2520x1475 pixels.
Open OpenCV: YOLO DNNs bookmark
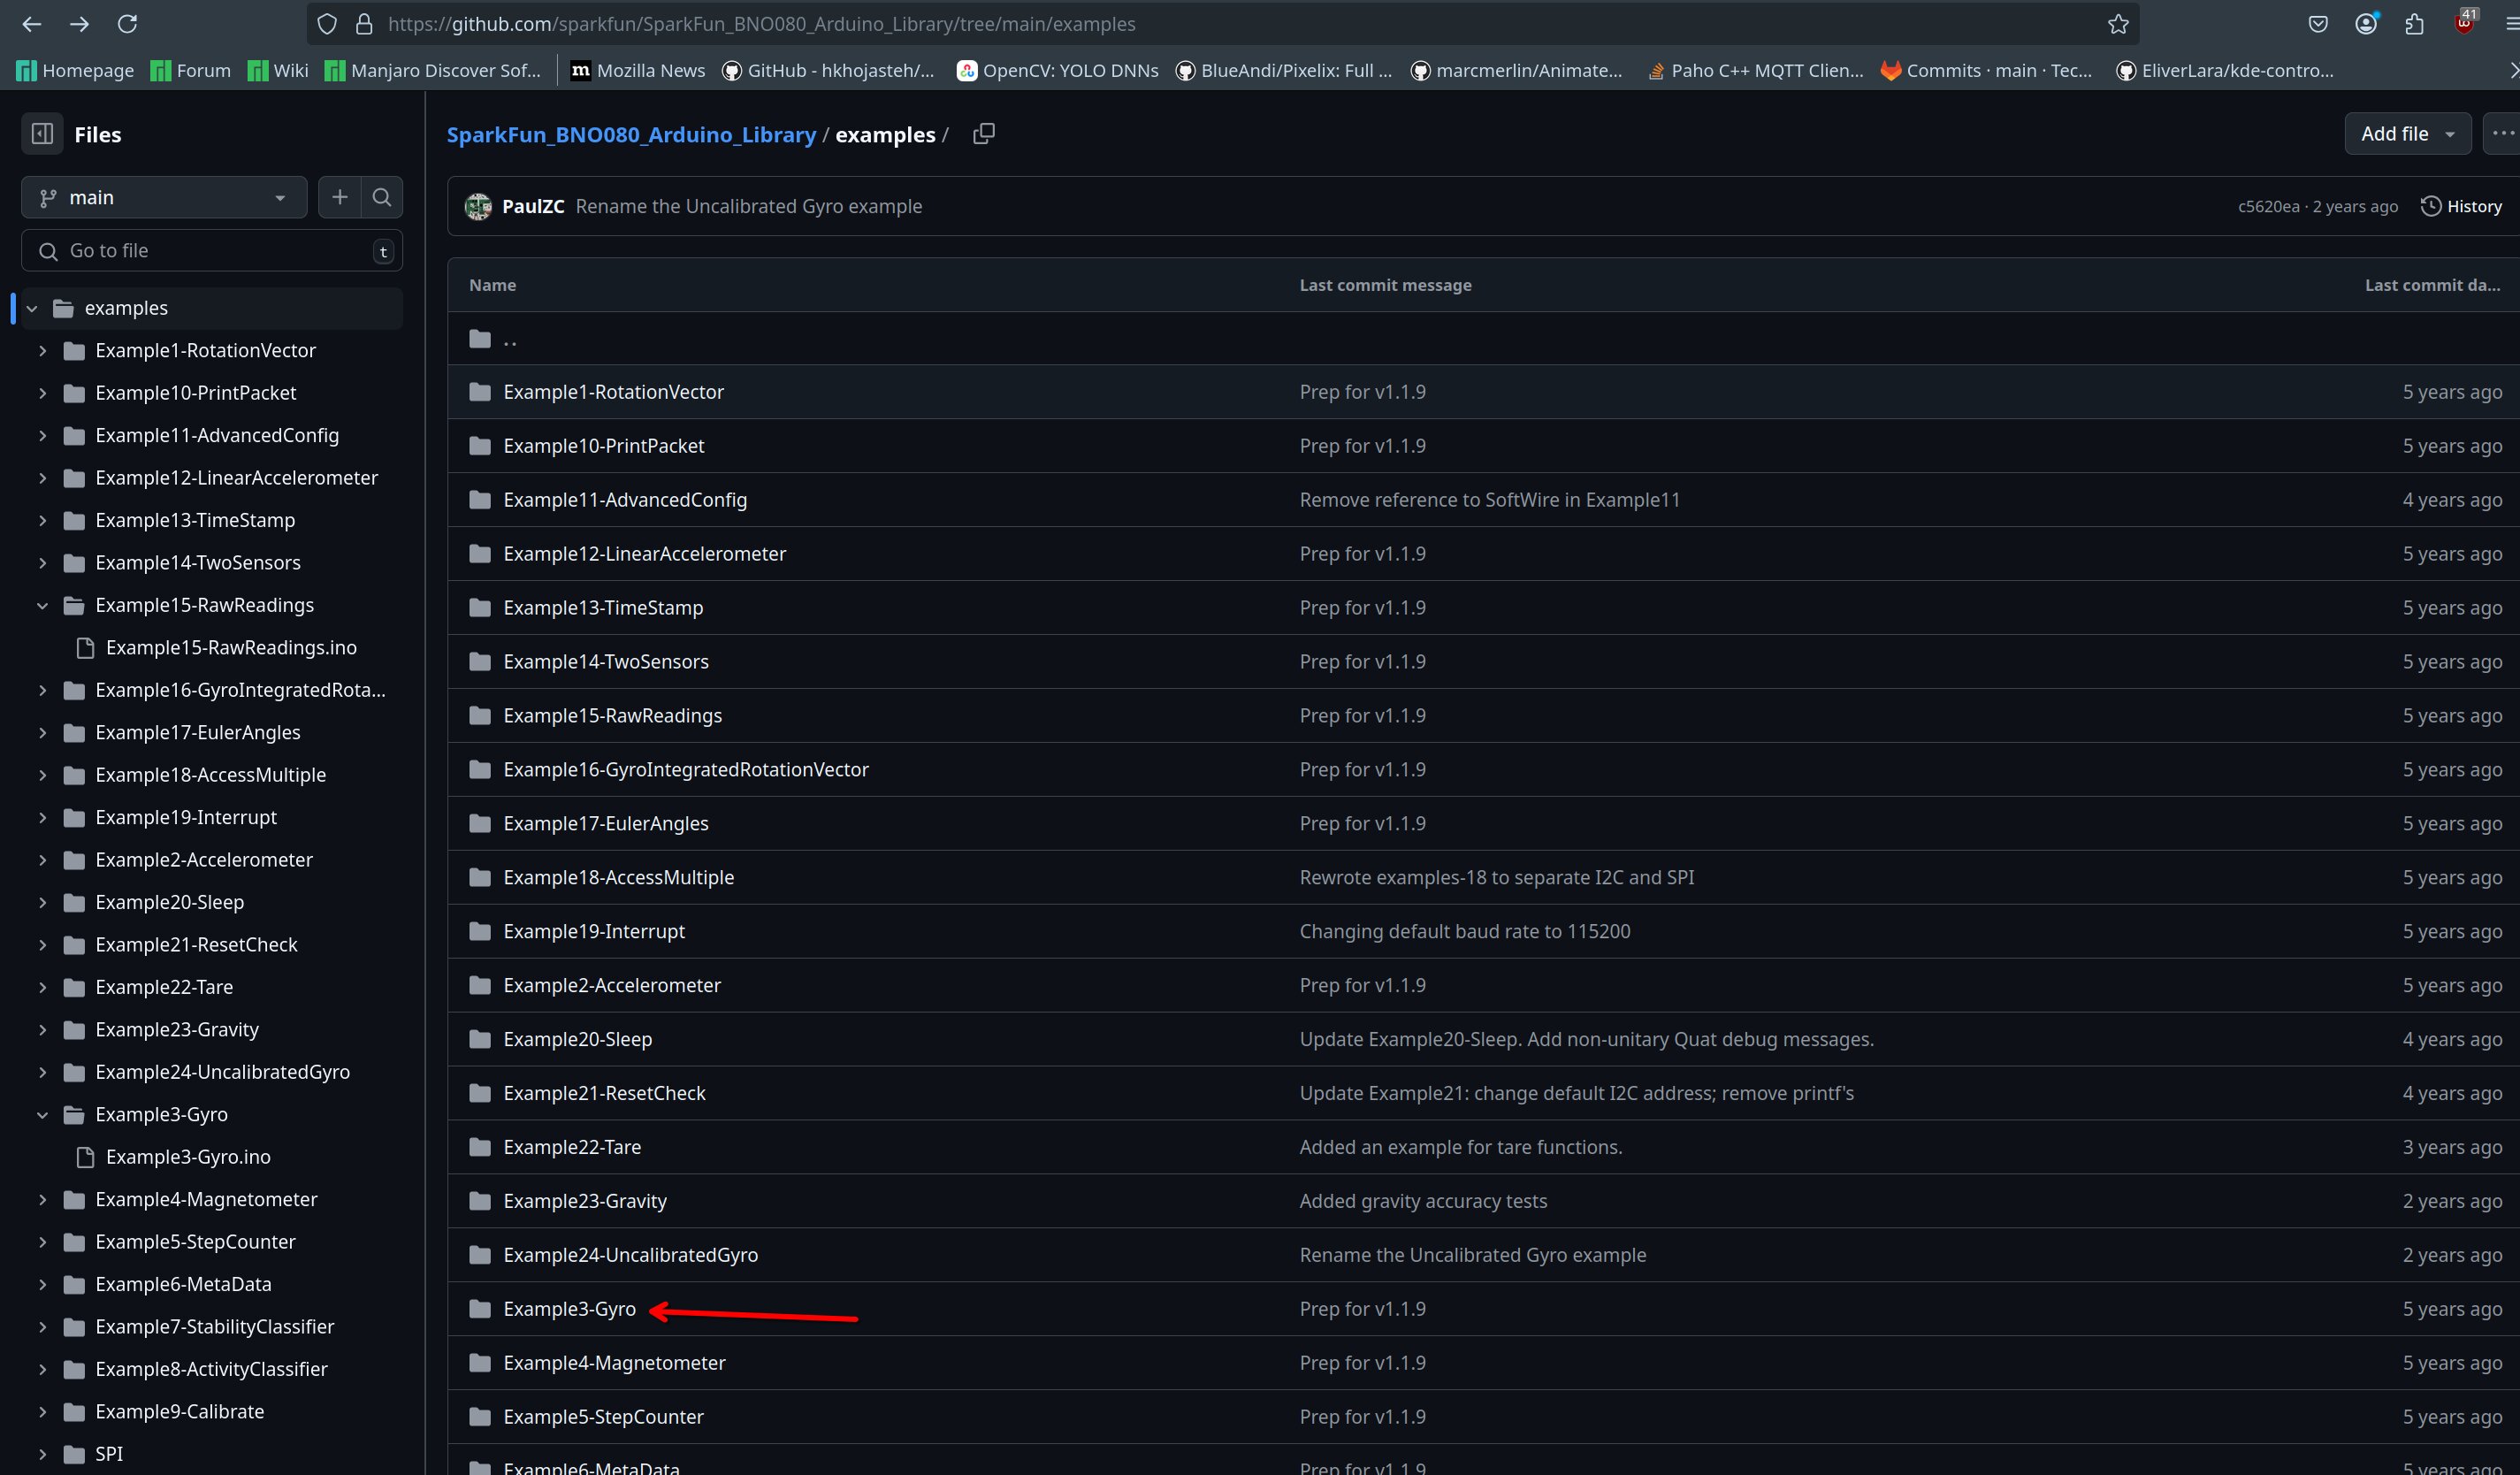[x=1057, y=70]
